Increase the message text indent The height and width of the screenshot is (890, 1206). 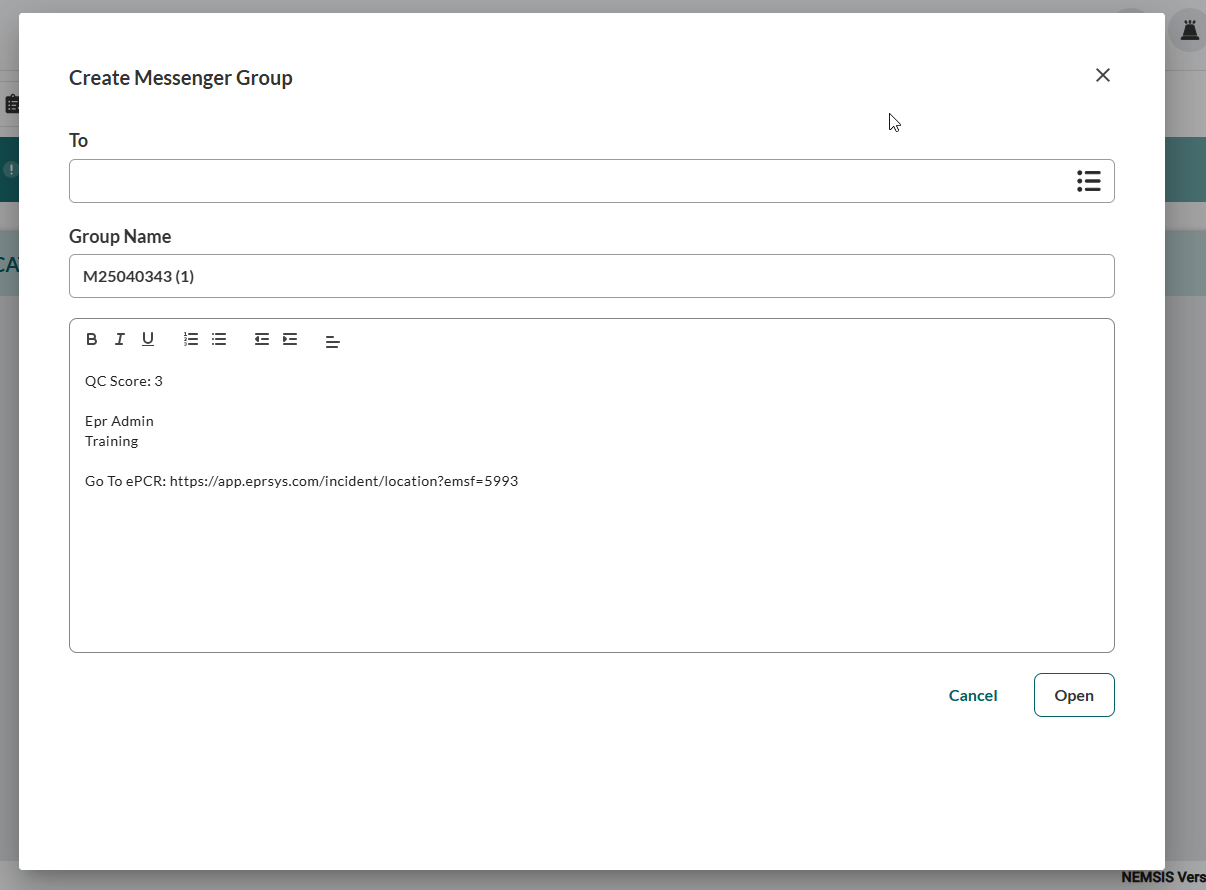289,339
